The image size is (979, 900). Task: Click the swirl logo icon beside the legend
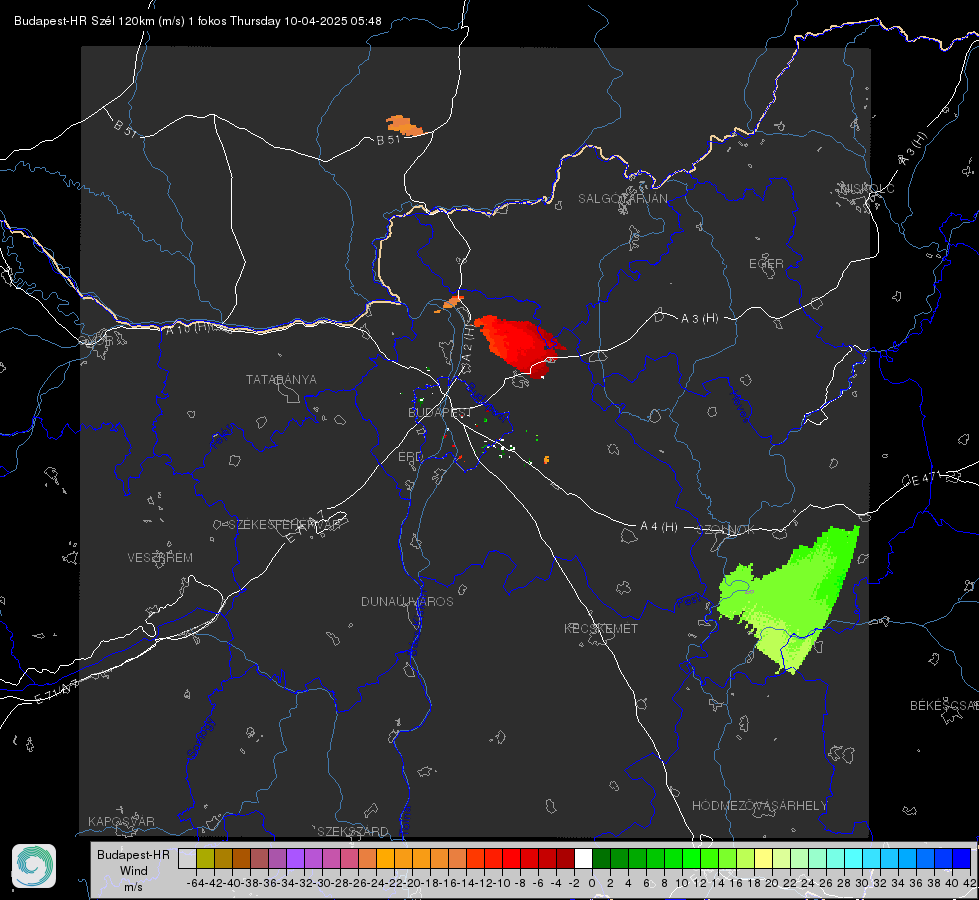point(34,866)
